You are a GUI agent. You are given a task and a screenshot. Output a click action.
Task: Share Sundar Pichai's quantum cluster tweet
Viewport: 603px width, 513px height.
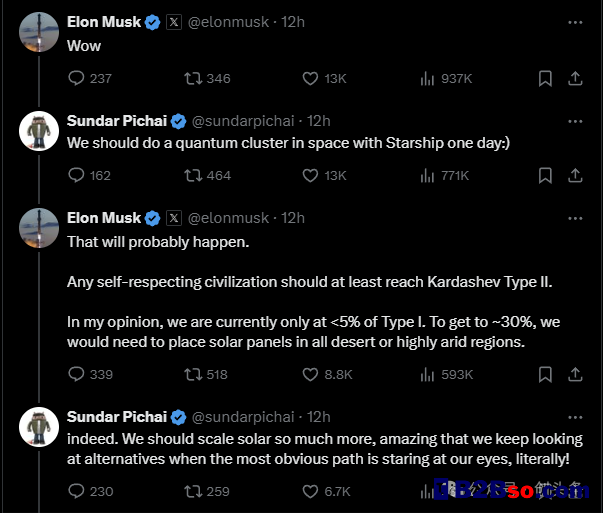(x=575, y=176)
